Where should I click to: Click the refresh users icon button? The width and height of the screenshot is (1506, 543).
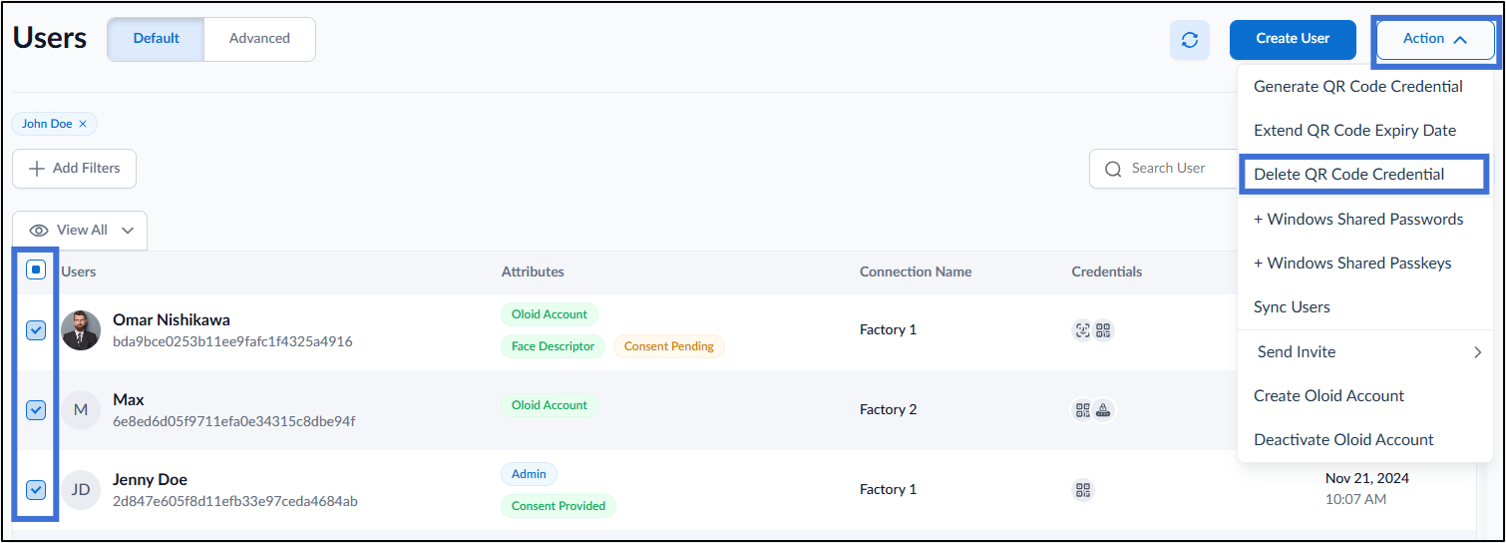click(1189, 40)
